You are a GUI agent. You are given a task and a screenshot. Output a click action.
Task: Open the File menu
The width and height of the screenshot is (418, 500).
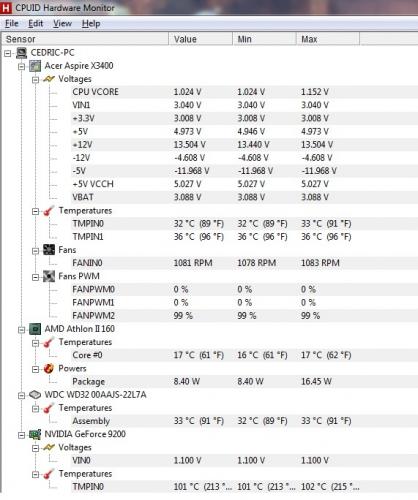(x=12, y=24)
